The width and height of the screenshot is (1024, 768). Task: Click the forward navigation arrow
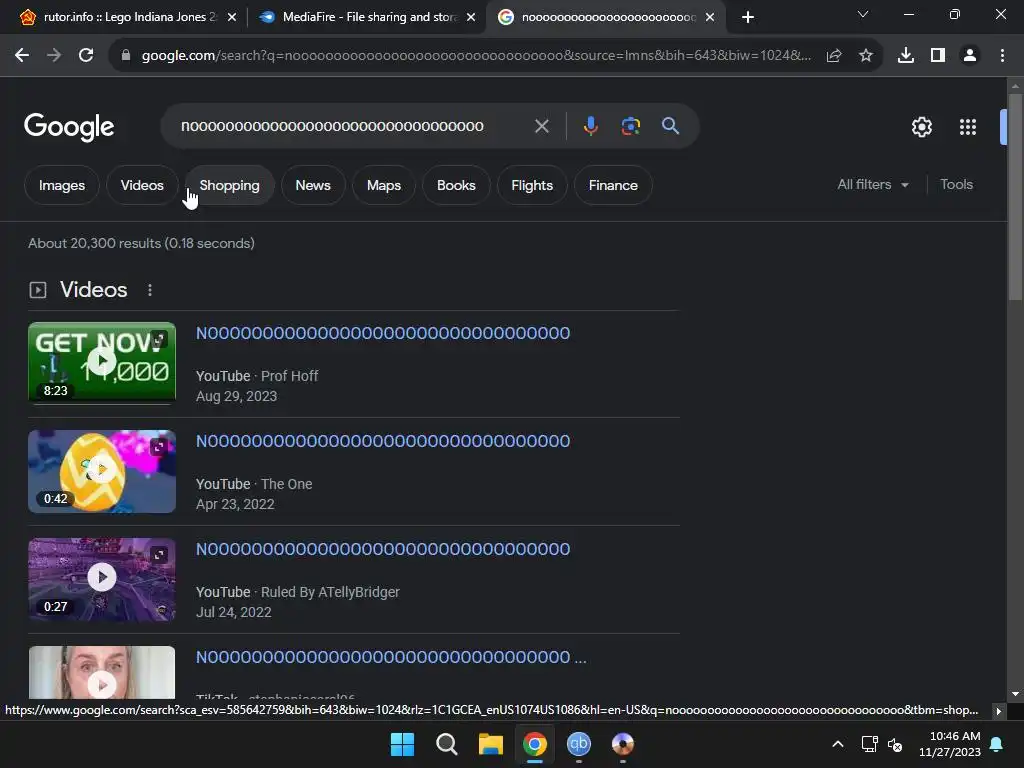54,56
